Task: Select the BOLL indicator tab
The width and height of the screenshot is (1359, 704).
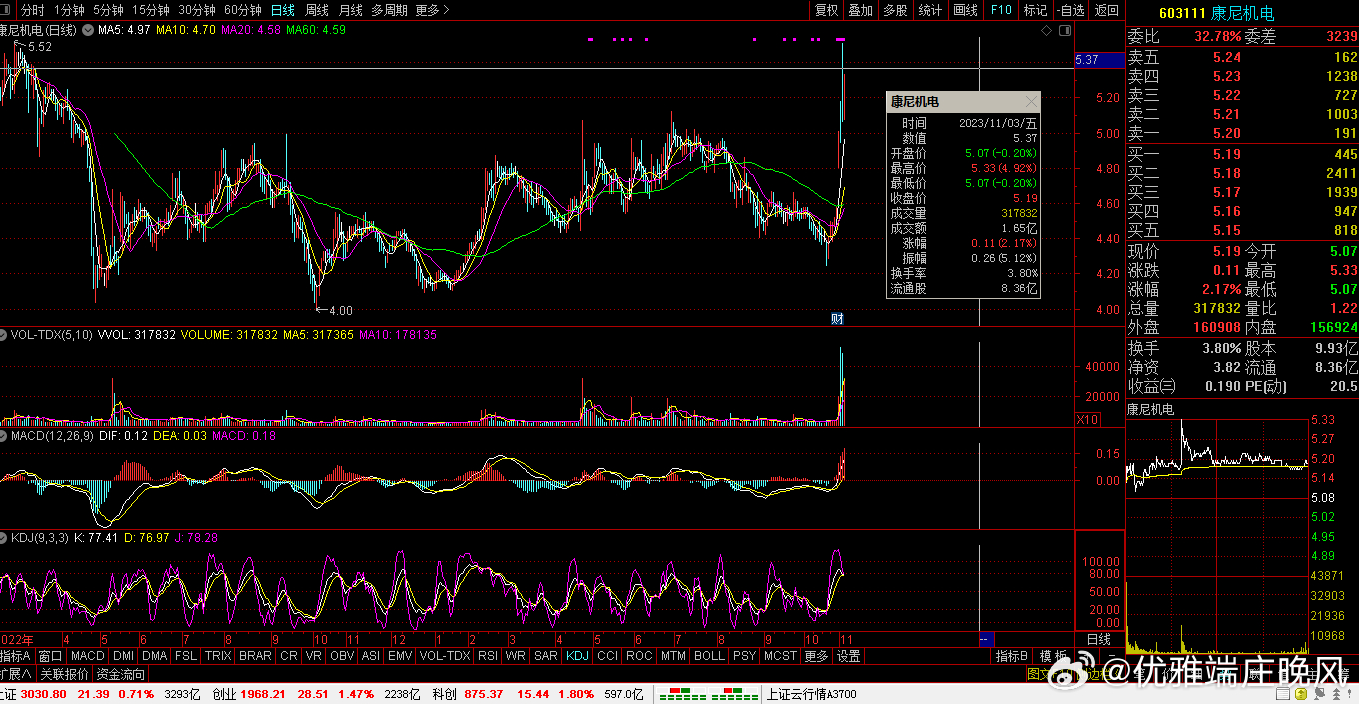Action: 709,656
